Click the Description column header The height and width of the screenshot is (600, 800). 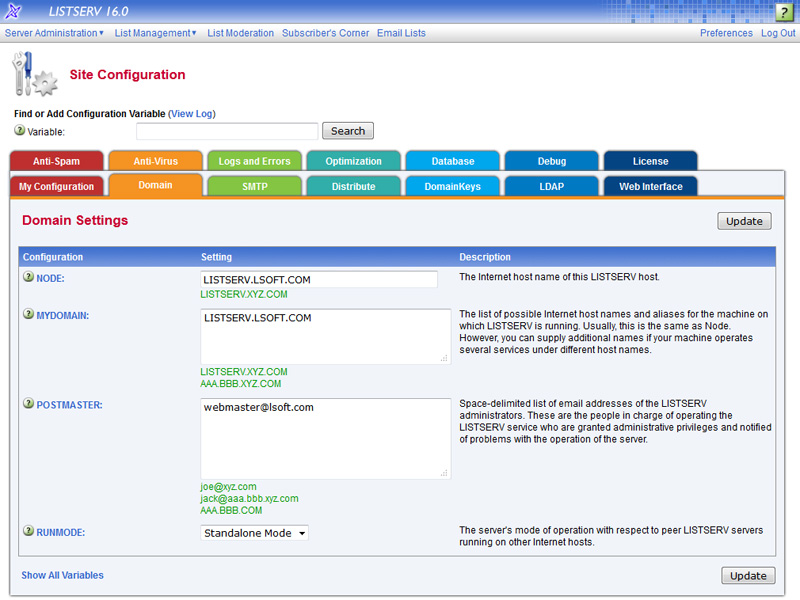click(485, 257)
